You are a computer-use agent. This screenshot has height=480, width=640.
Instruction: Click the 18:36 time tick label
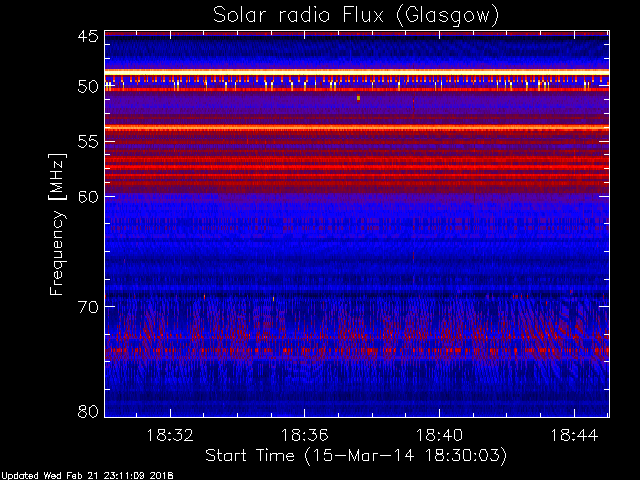304,436
